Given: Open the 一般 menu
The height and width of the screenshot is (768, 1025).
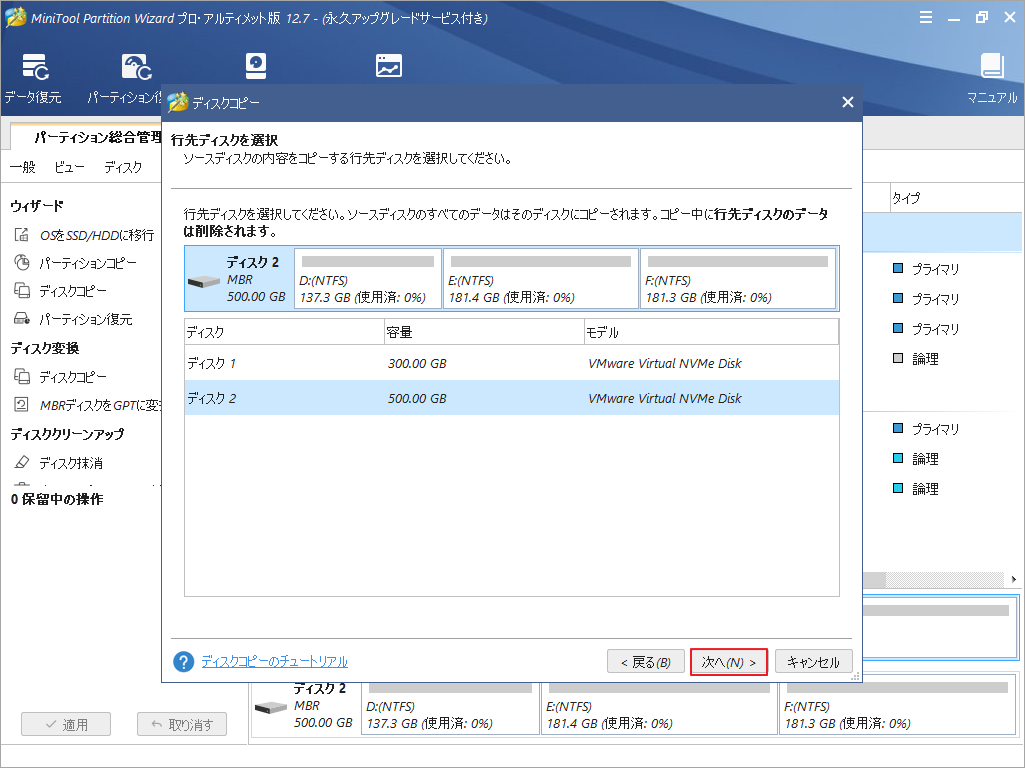Looking at the screenshot, I should 23,167.
